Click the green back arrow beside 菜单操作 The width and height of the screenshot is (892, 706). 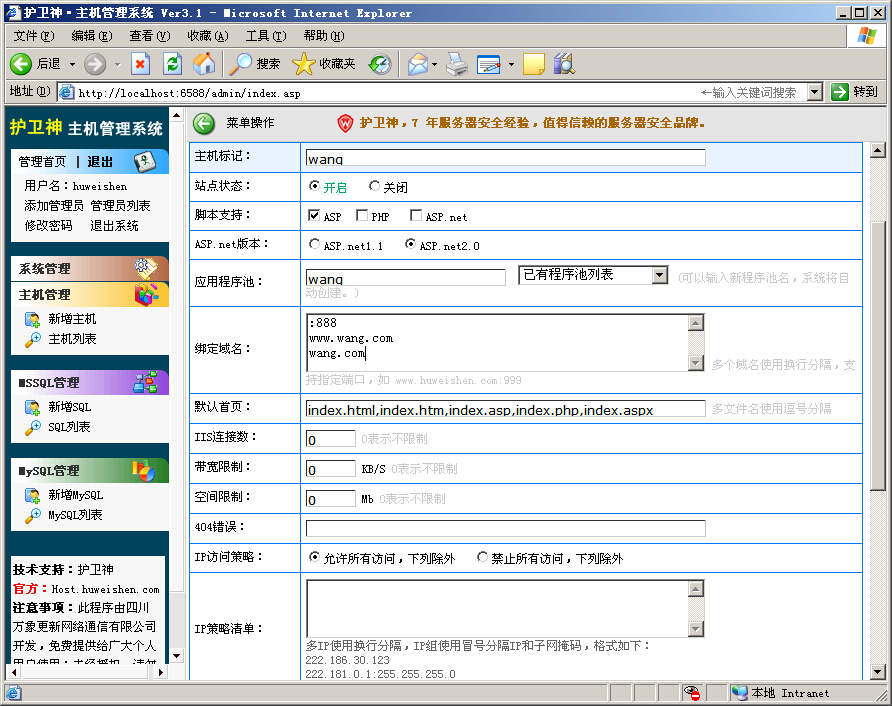(x=204, y=123)
